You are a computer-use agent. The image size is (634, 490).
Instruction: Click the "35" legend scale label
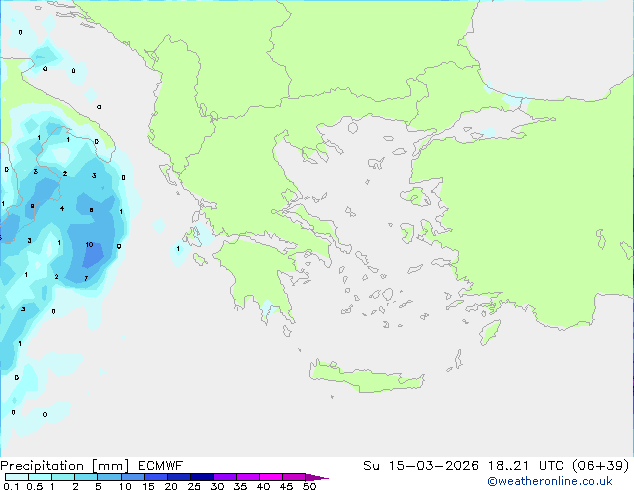point(240,486)
